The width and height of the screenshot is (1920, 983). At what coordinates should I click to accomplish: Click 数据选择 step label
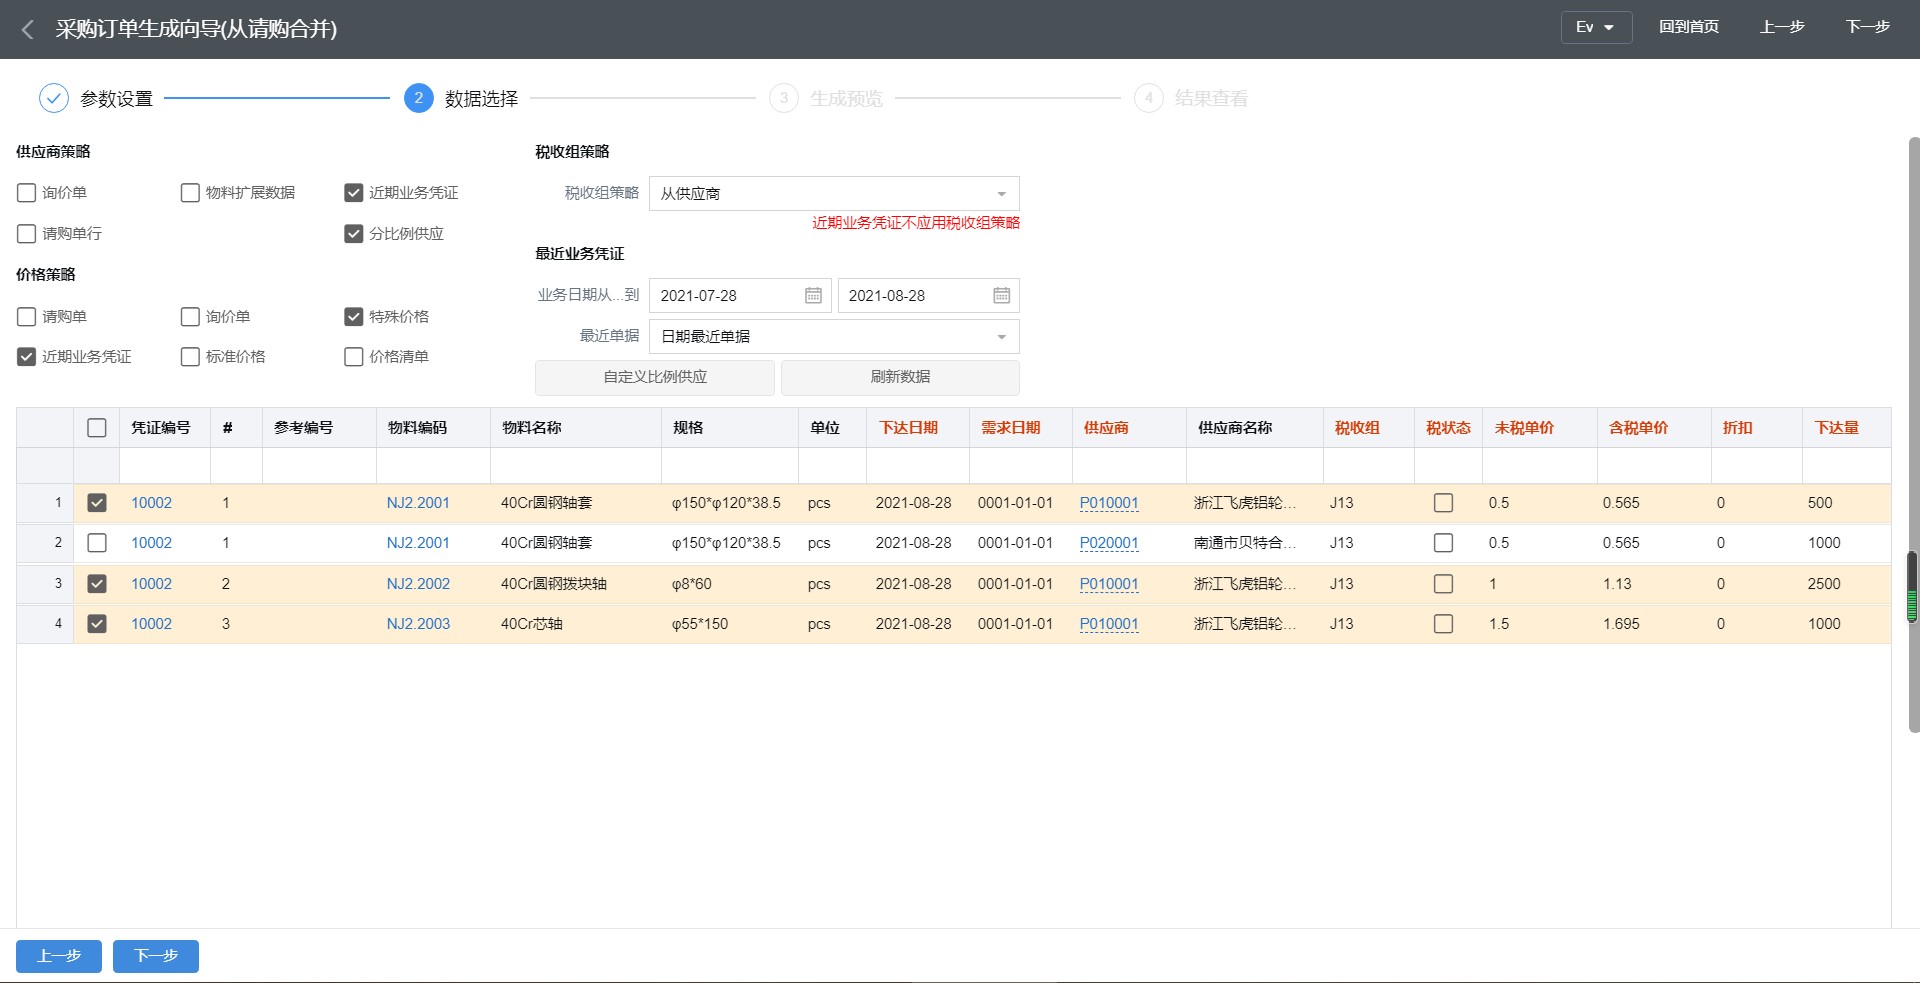click(481, 99)
